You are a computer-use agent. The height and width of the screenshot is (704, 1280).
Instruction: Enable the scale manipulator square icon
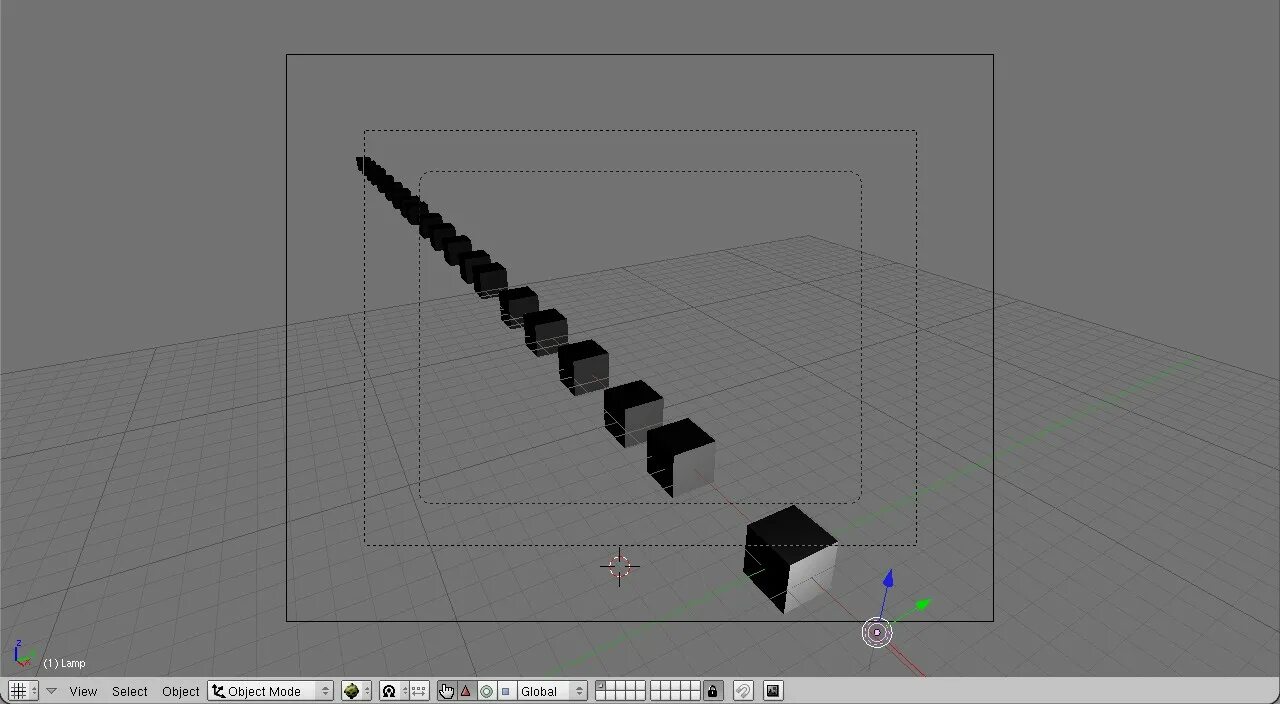pyautogui.click(x=505, y=691)
